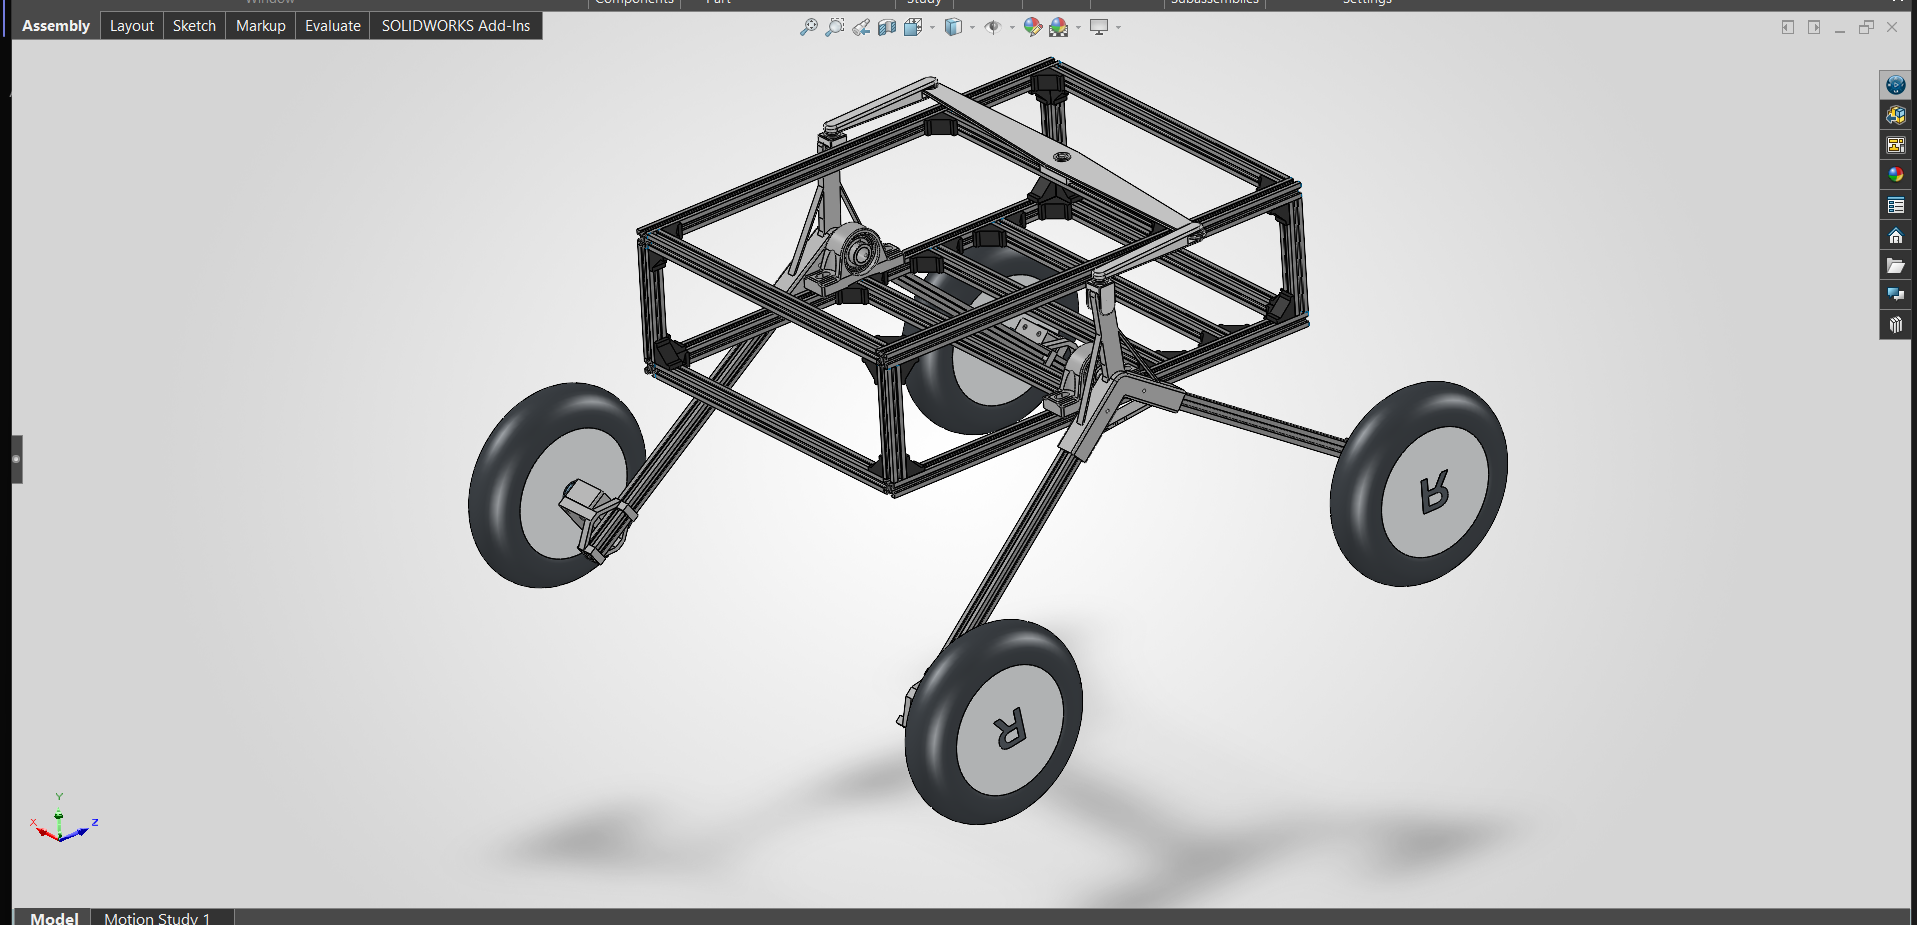Select the Model bottom tab

pyautogui.click(x=54, y=917)
